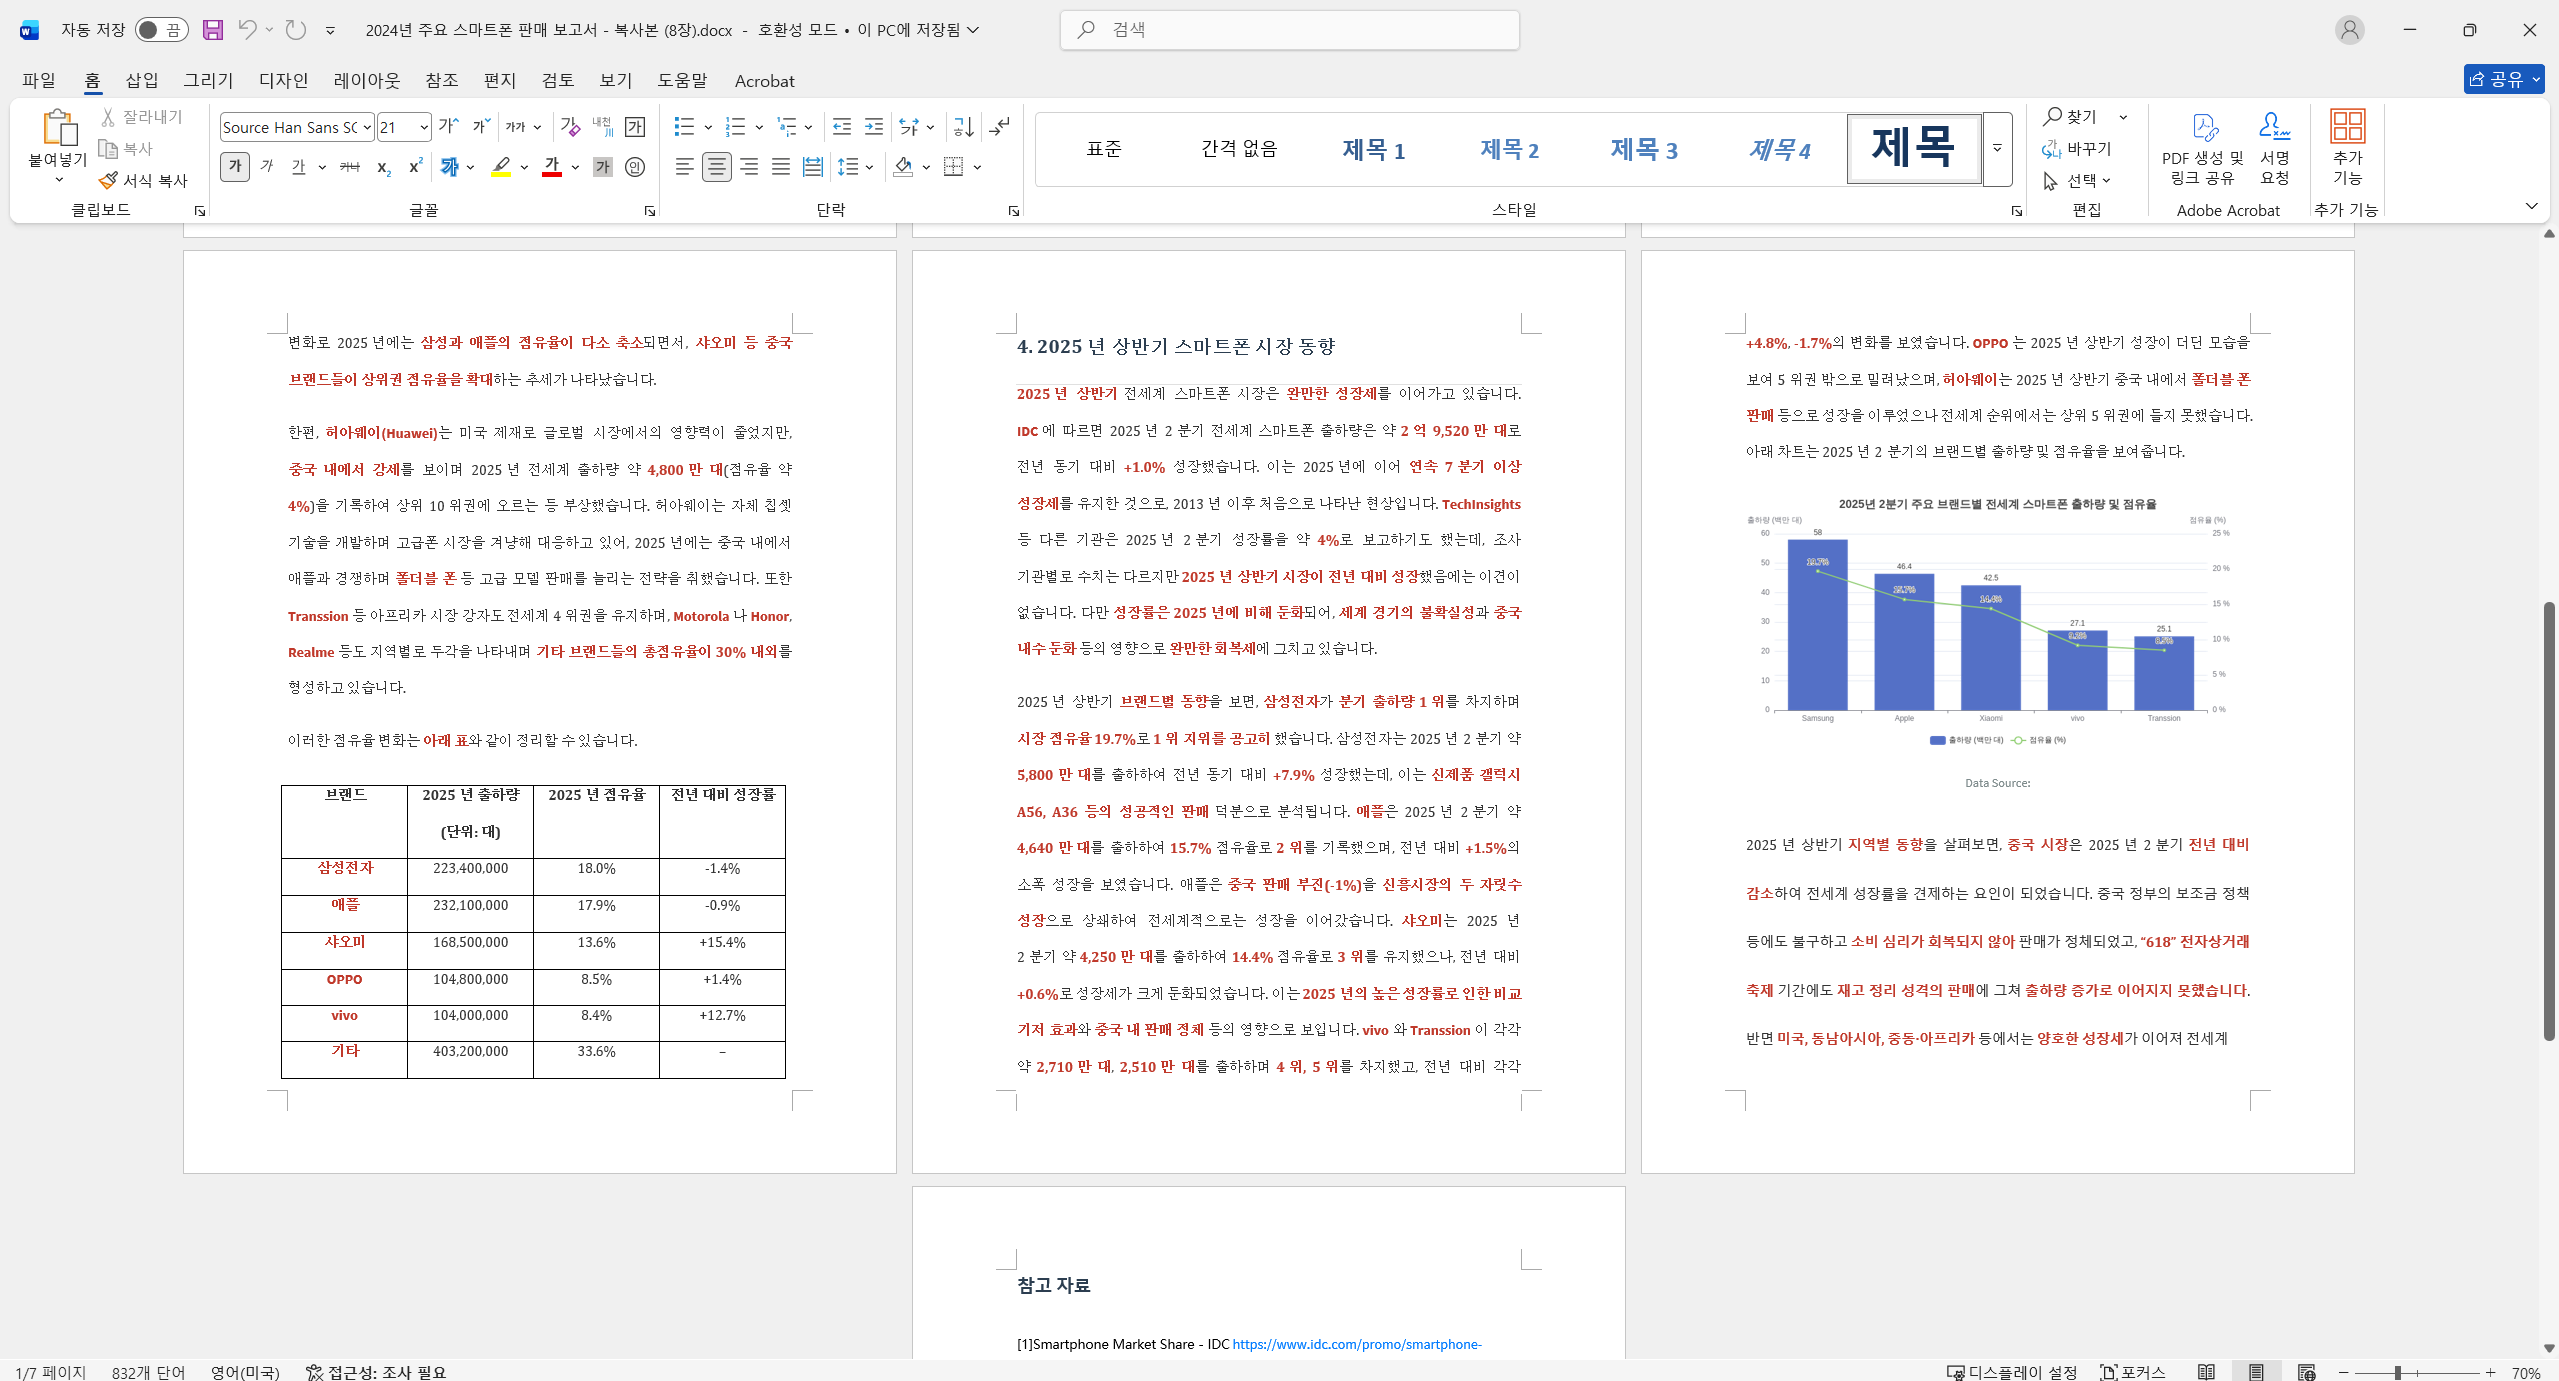
Task: Click the Shading paint bucket icon
Action: [x=904, y=167]
